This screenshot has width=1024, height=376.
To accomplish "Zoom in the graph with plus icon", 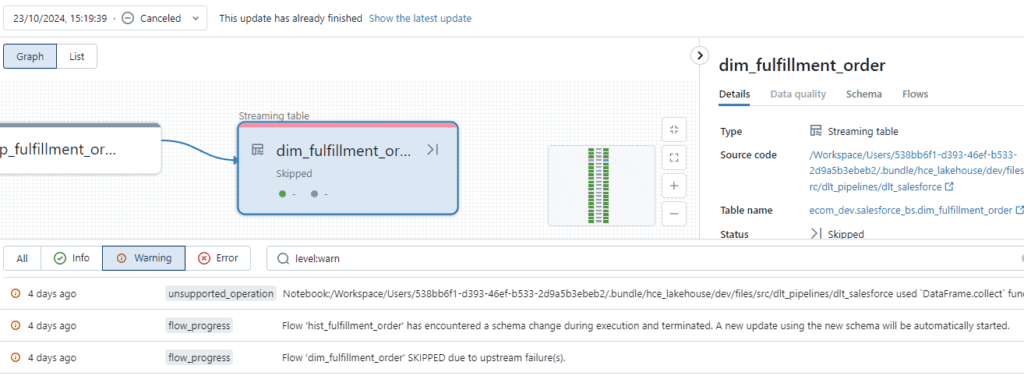I will click(674, 185).
